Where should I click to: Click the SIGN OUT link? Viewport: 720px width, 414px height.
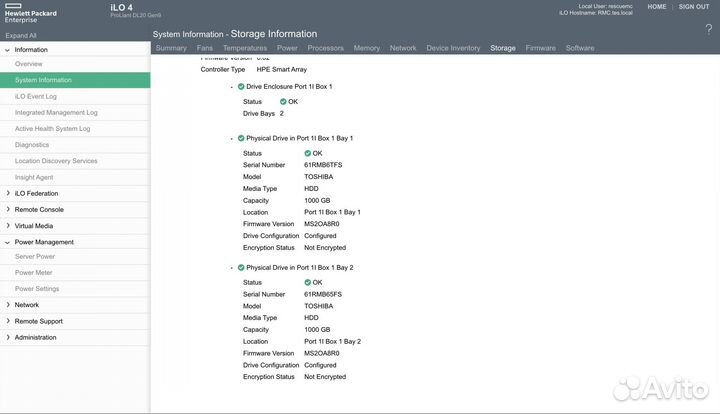pyautogui.click(x=694, y=7)
